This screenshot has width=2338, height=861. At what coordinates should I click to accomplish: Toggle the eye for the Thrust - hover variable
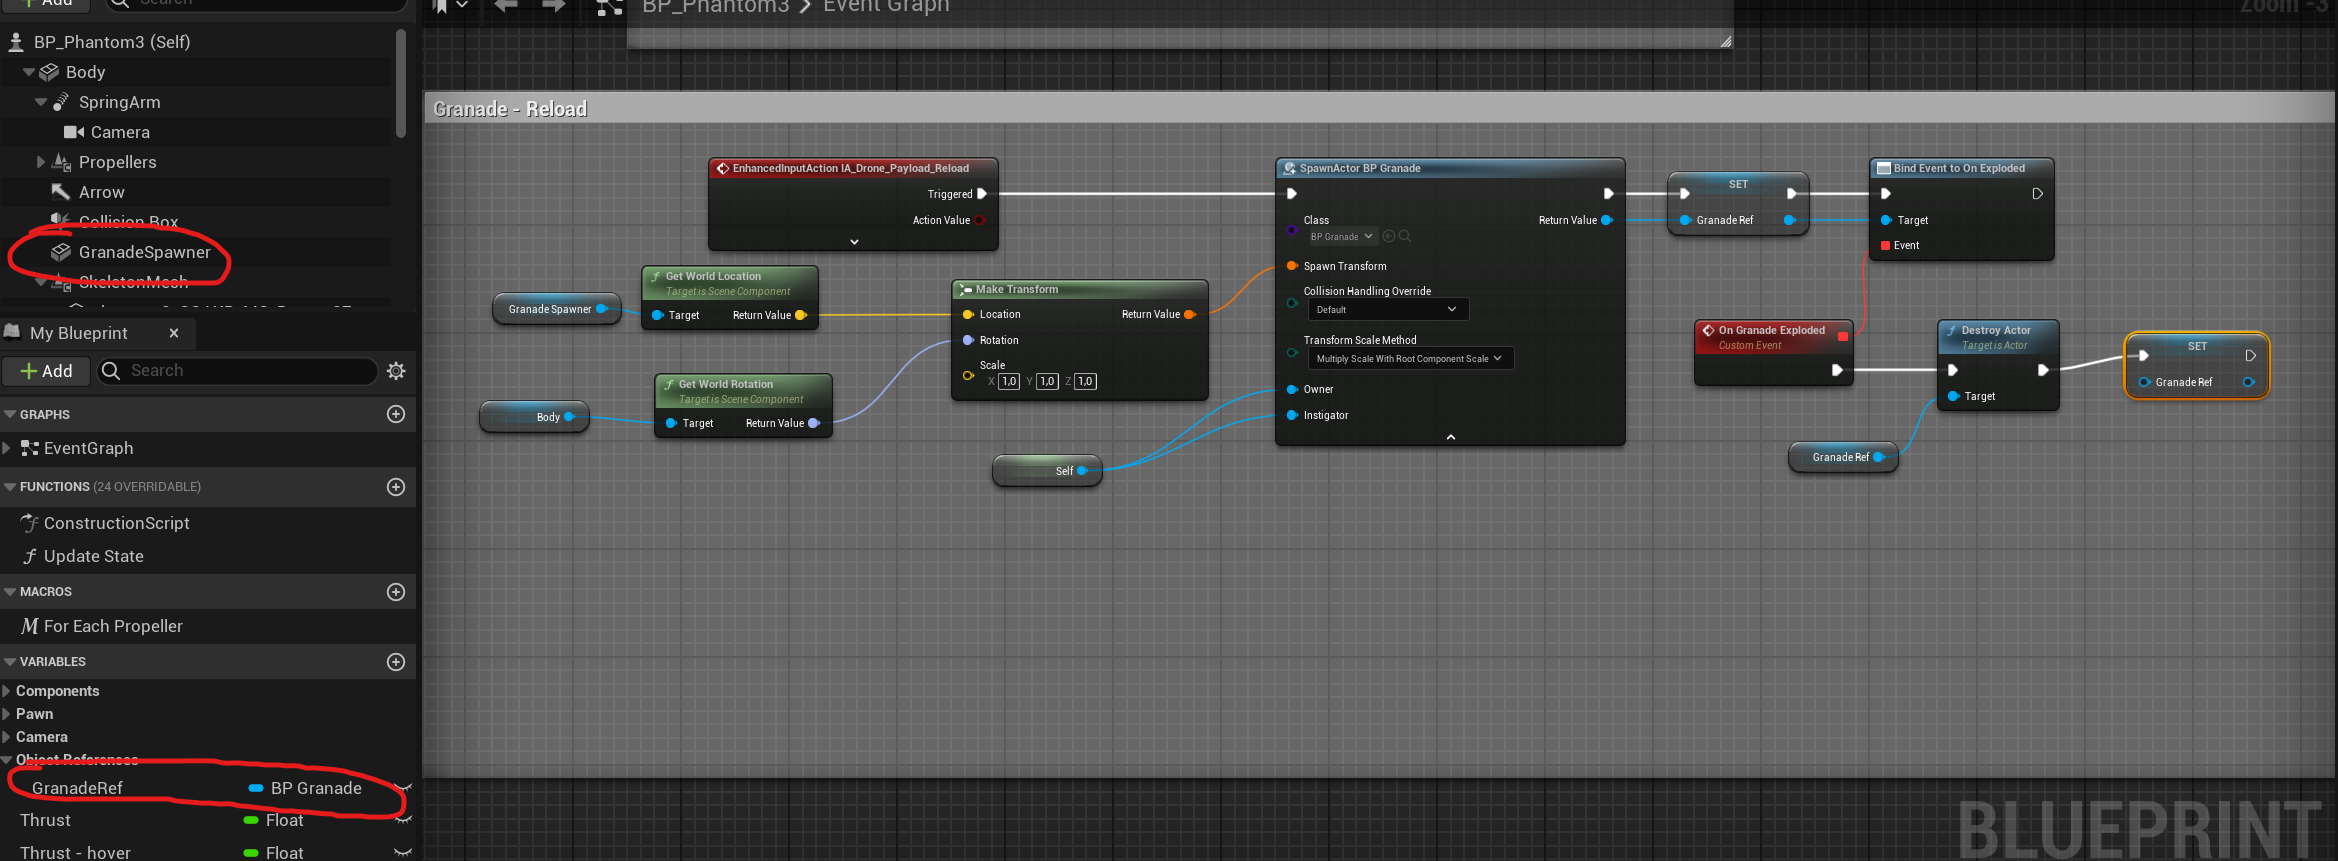click(x=403, y=853)
